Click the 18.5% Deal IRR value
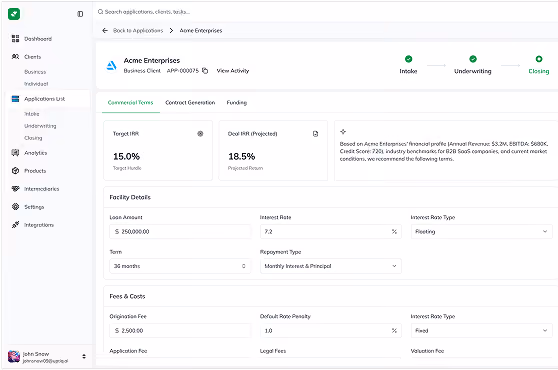The image size is (558, 370). (x=242, y=157)
